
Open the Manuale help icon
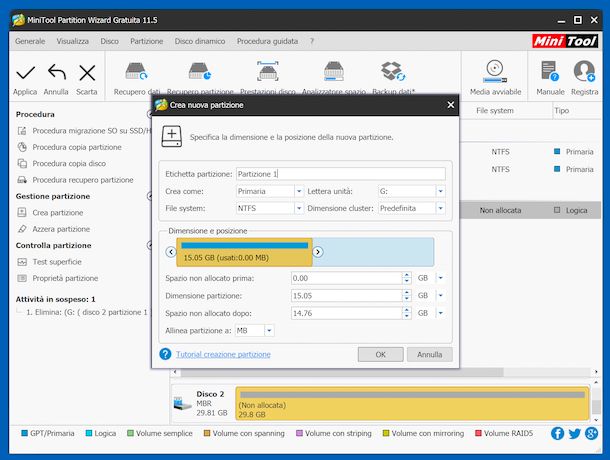(x=549, y=71)
